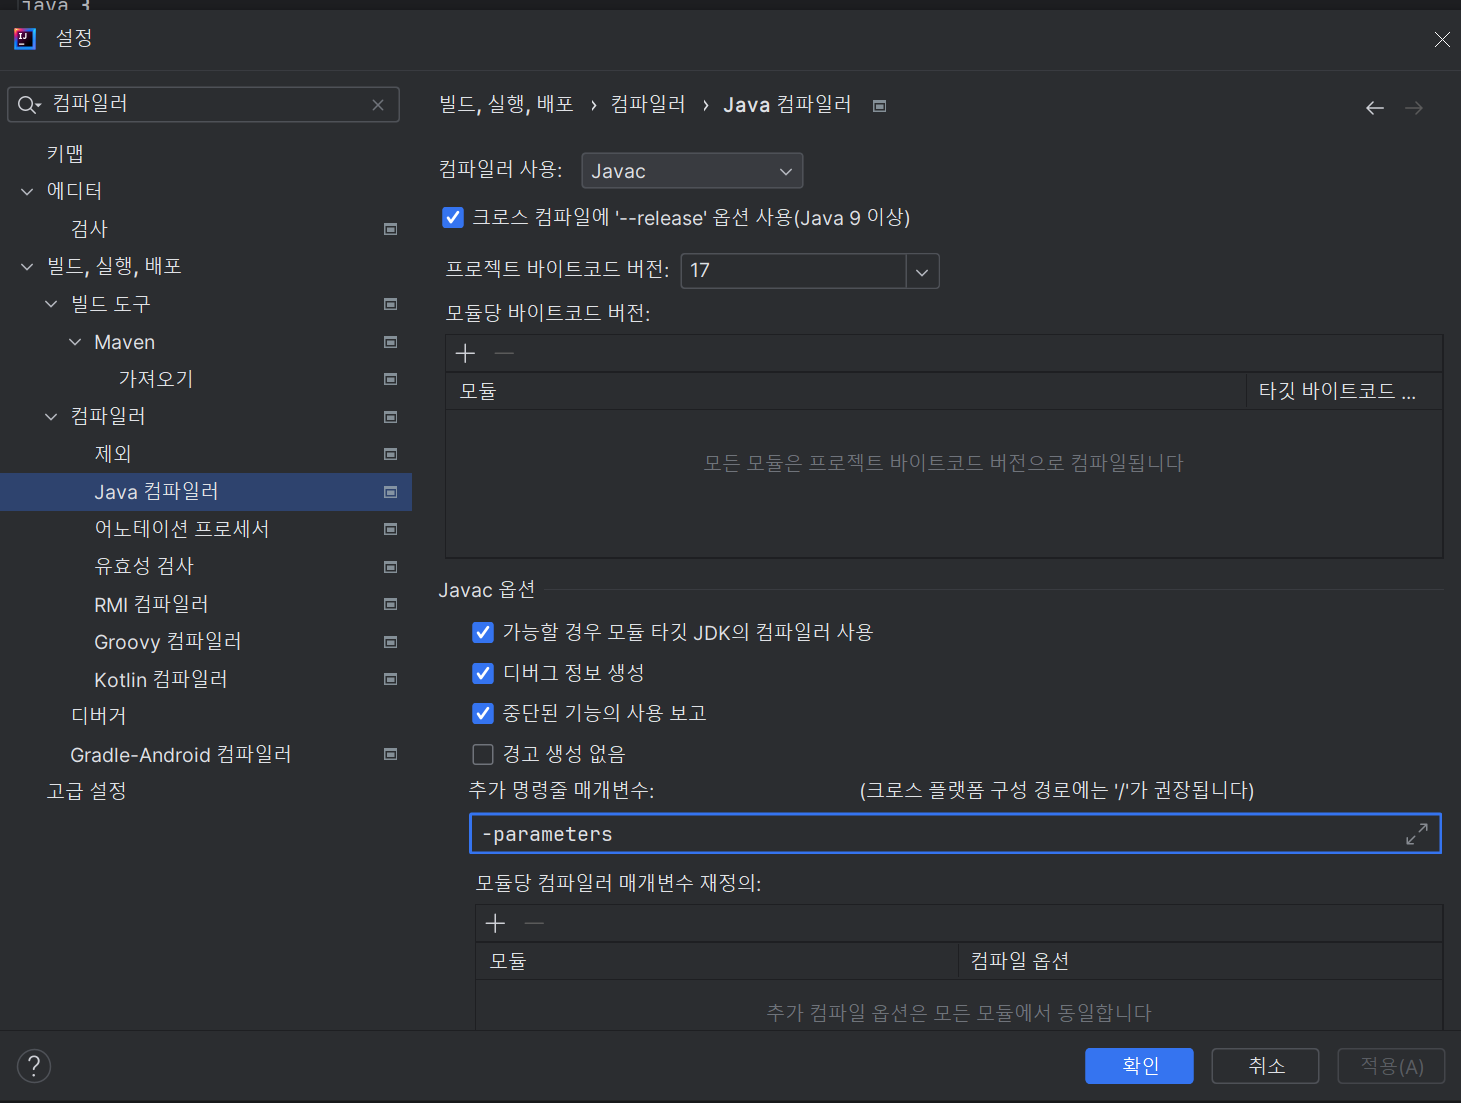
Task: Select 키맵 in settings tree
Action: click(65, 154)
